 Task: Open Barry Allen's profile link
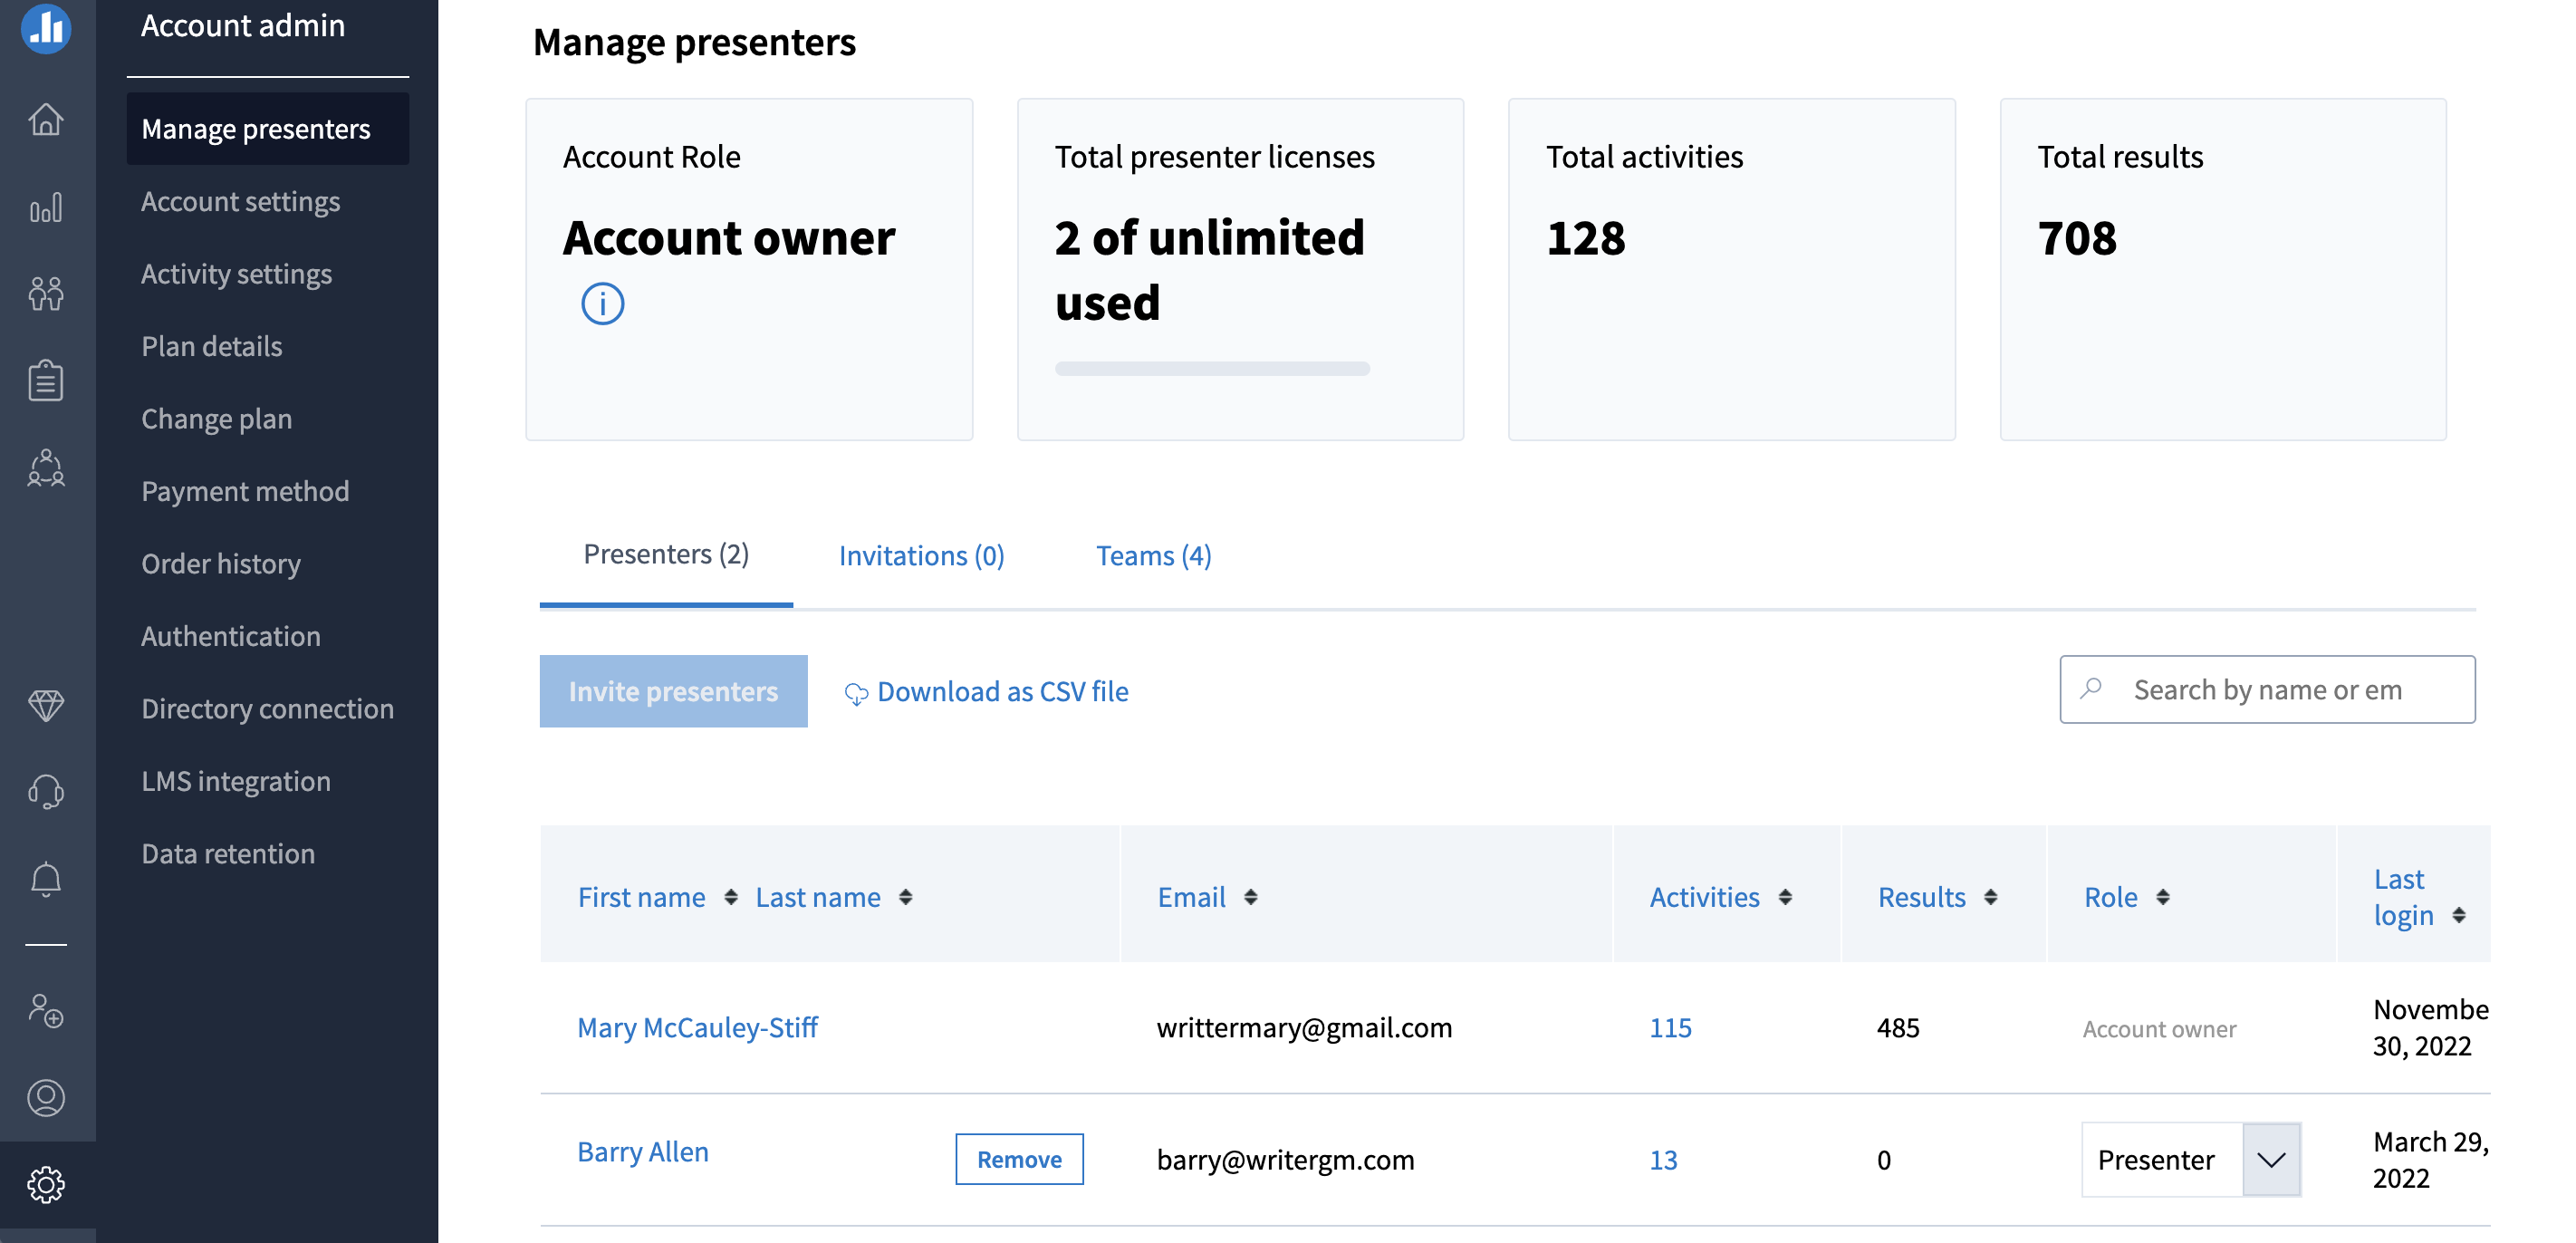(643, 1152)
